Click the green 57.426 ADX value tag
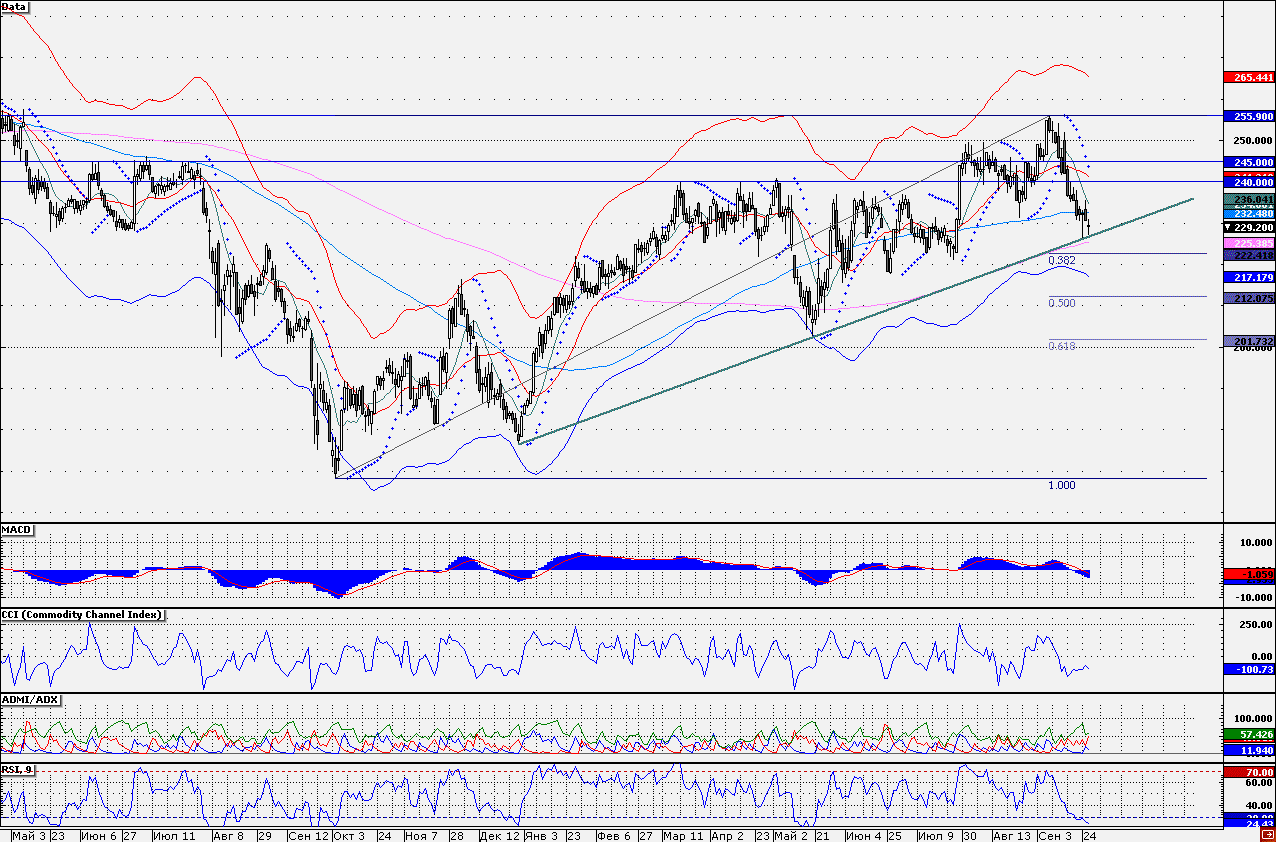Image resolution: width=1276 pixels, height=842 pixels. click(x=1249, y=734)
